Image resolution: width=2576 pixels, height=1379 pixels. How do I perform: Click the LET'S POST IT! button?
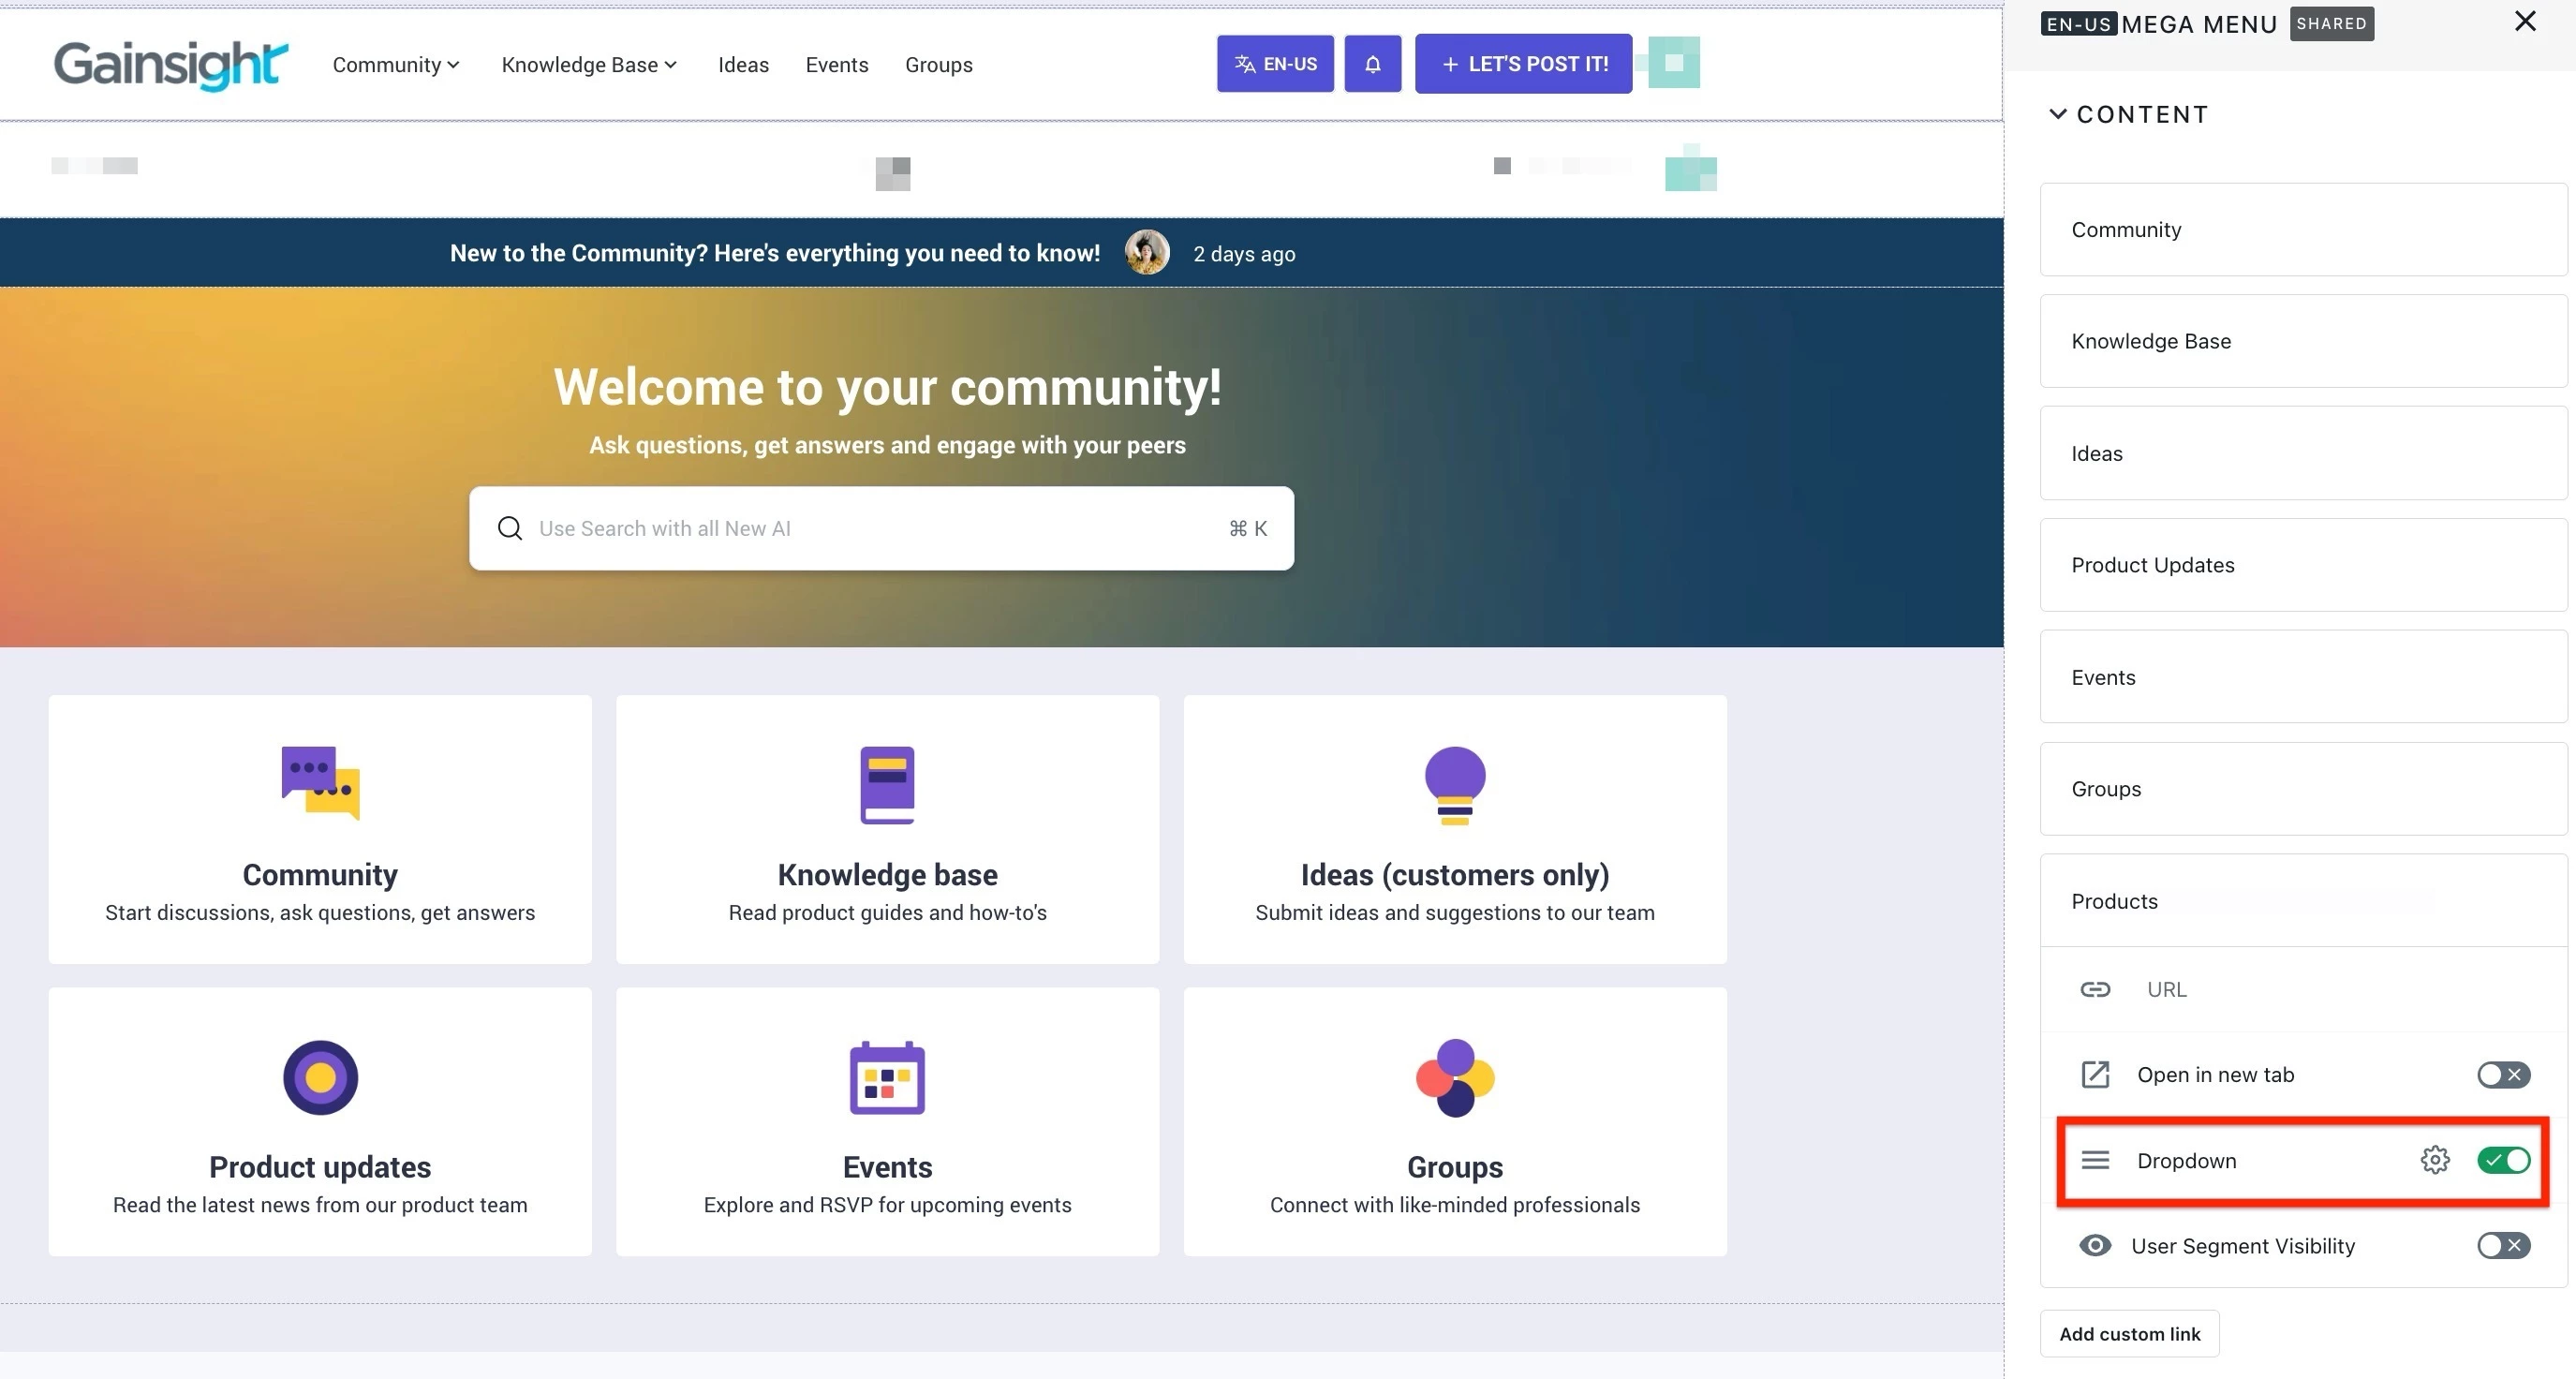pyautogui.click(x=1523, y=64)
